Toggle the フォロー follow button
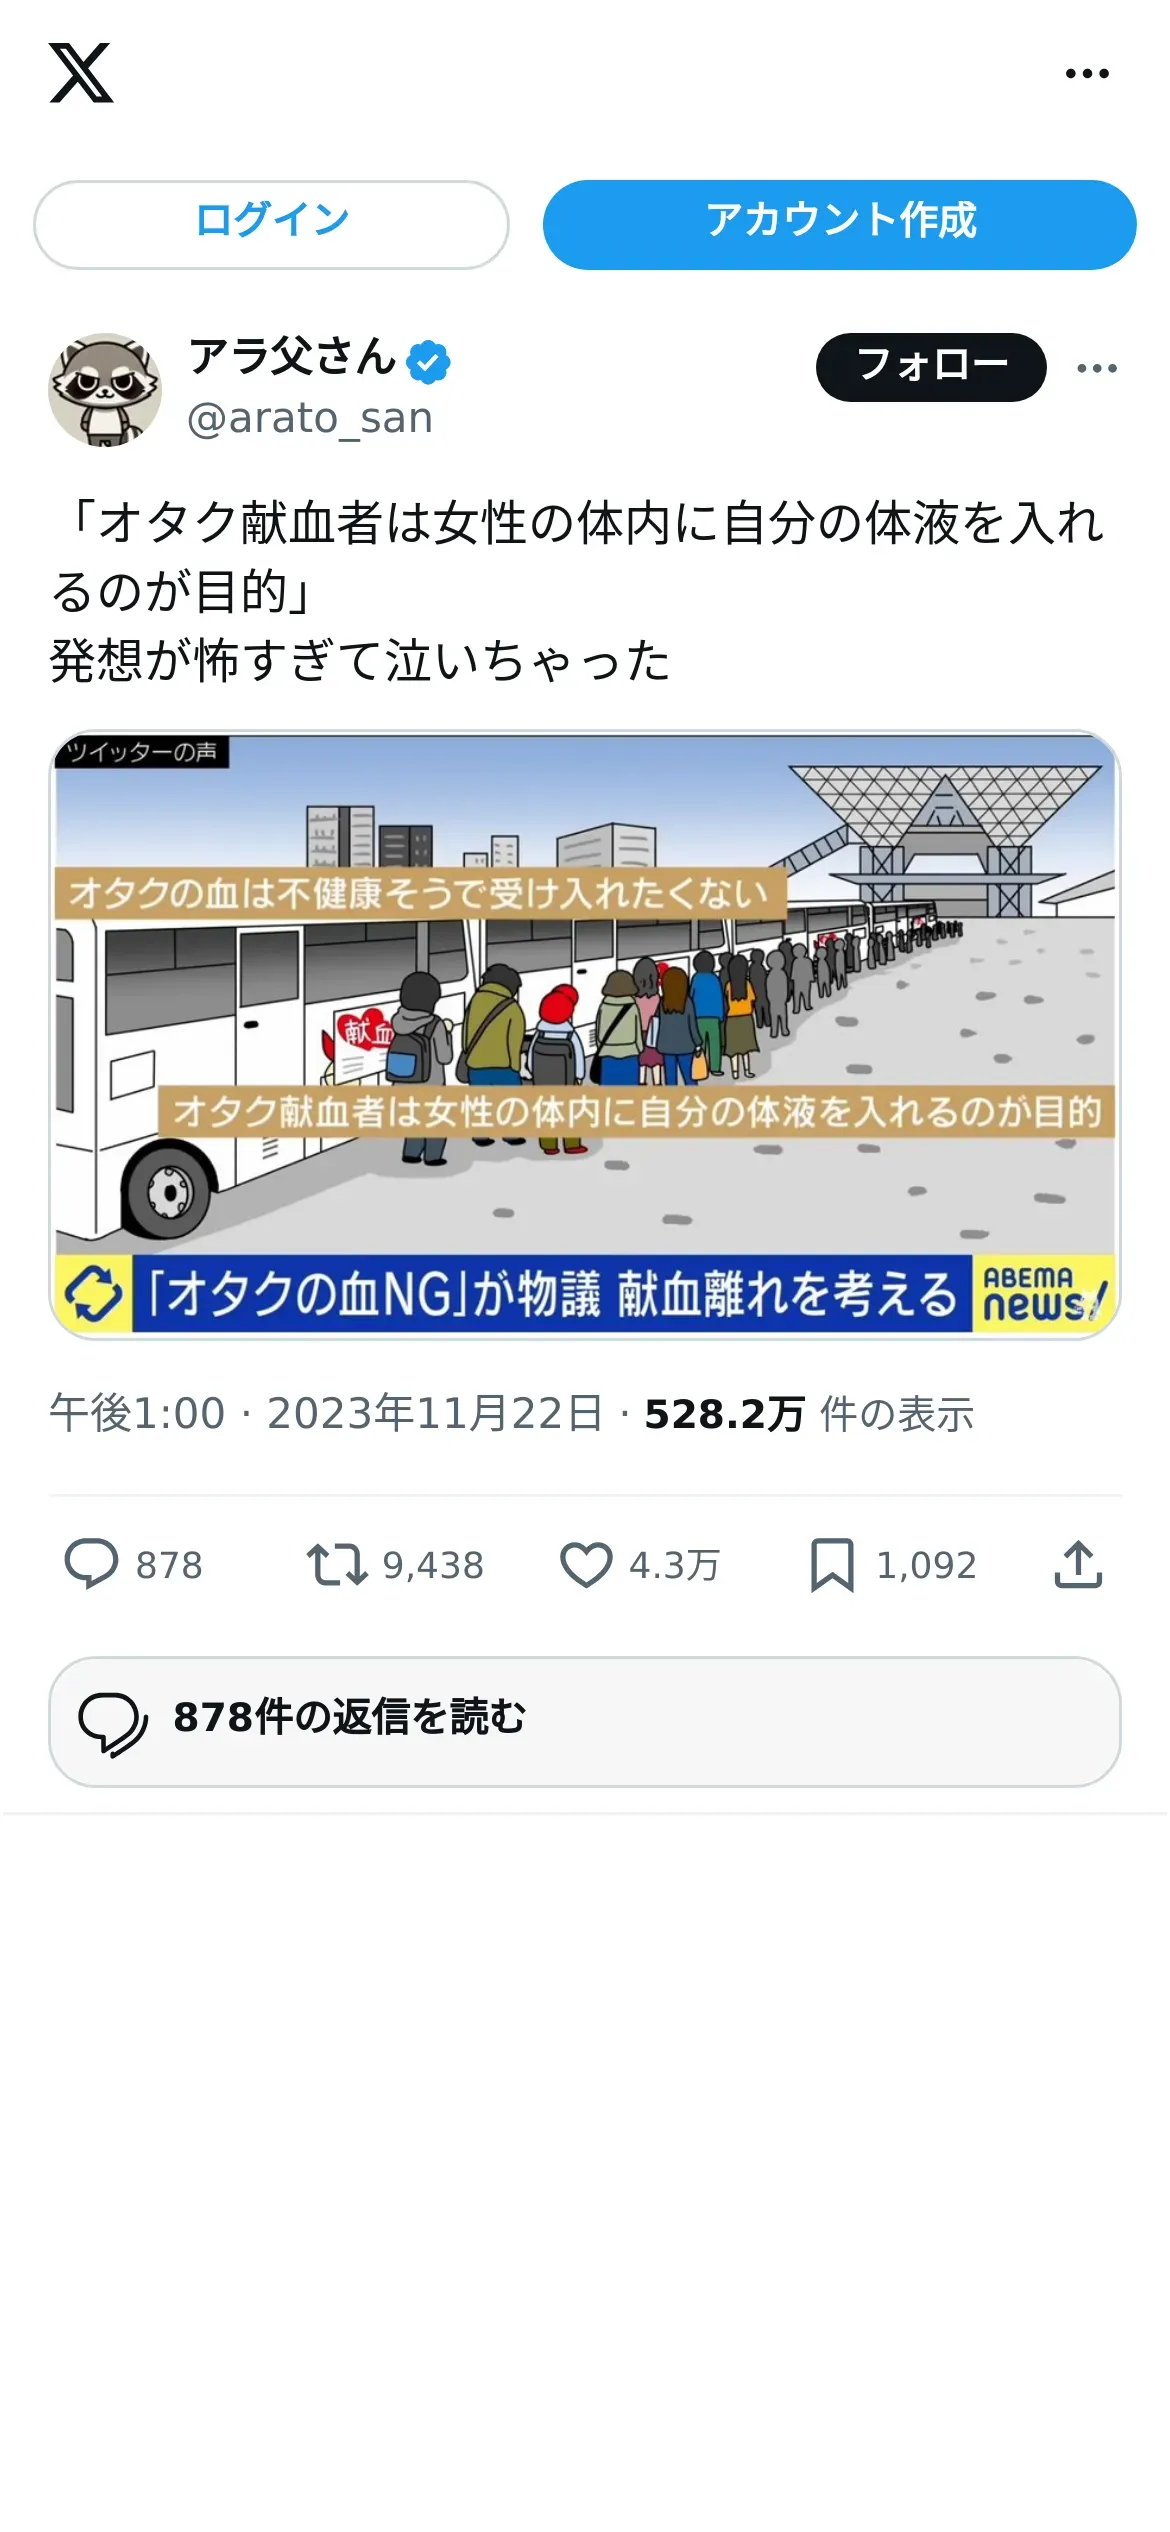 coord(931,367)
